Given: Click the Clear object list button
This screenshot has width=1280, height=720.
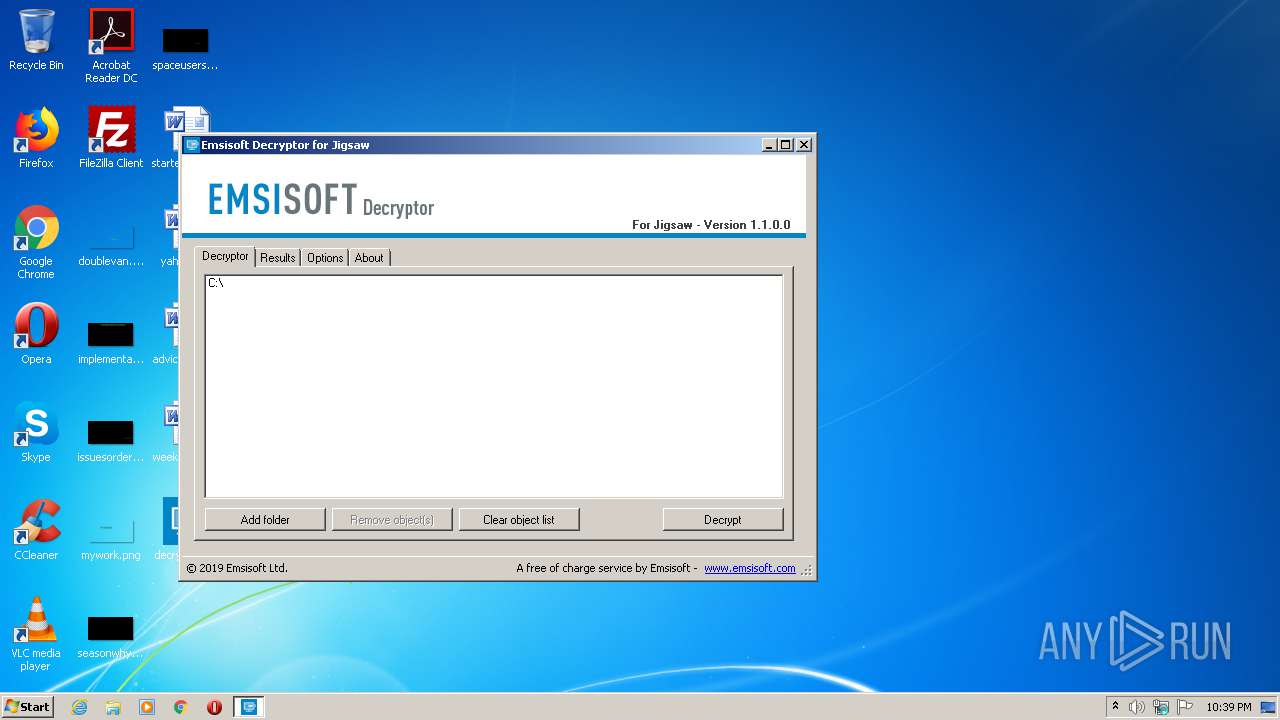Looking at the screenshot, I should (519, 520).
